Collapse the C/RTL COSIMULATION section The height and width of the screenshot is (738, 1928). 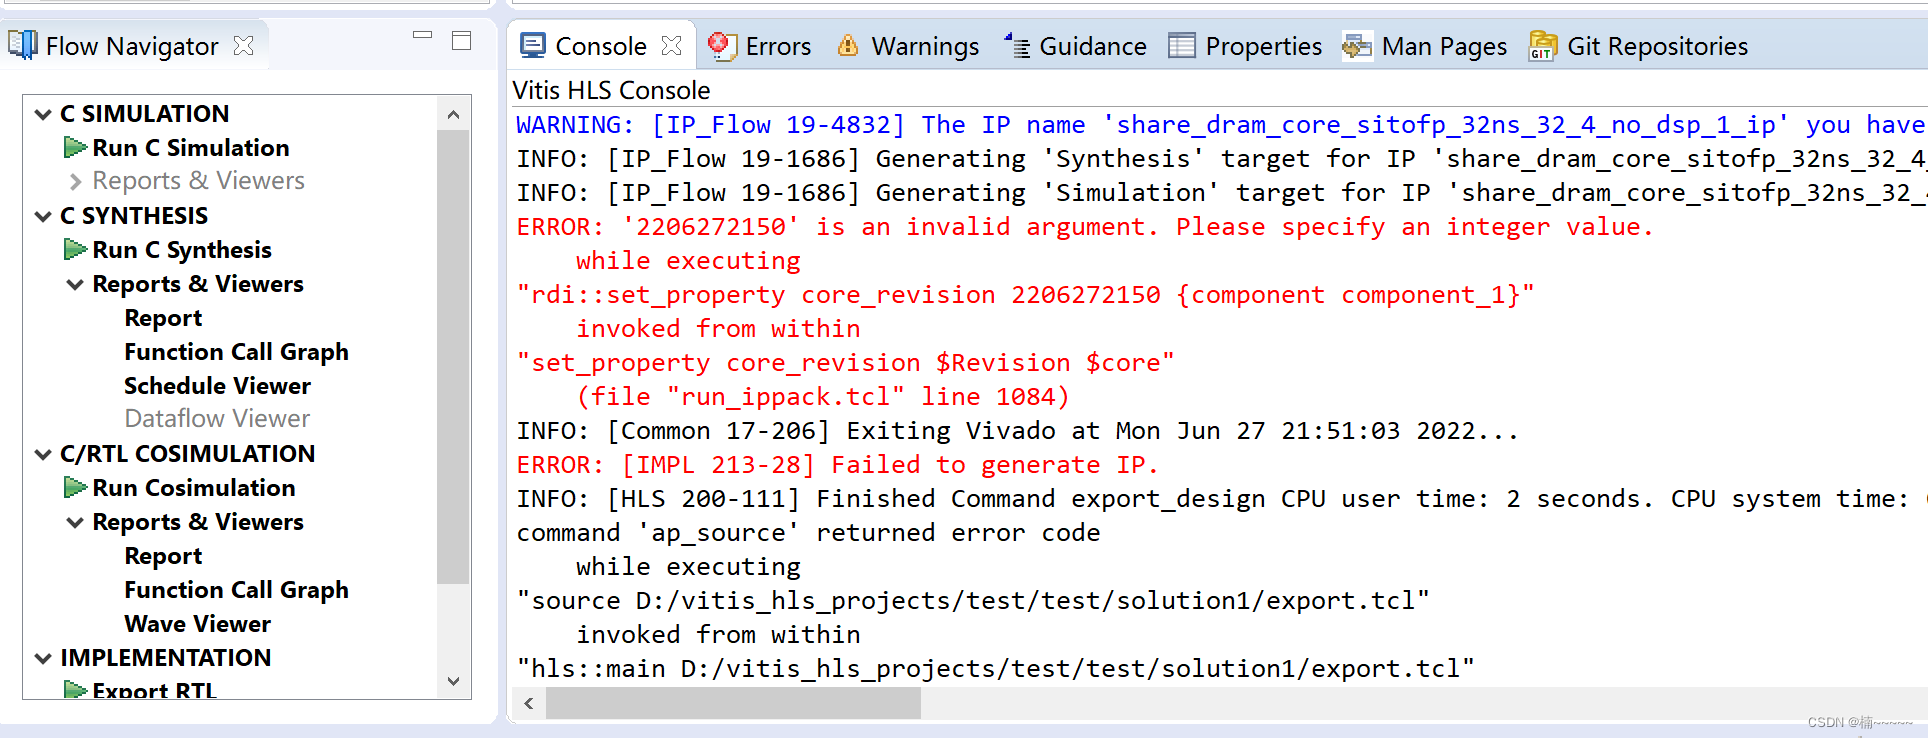(x=43, y=454)
